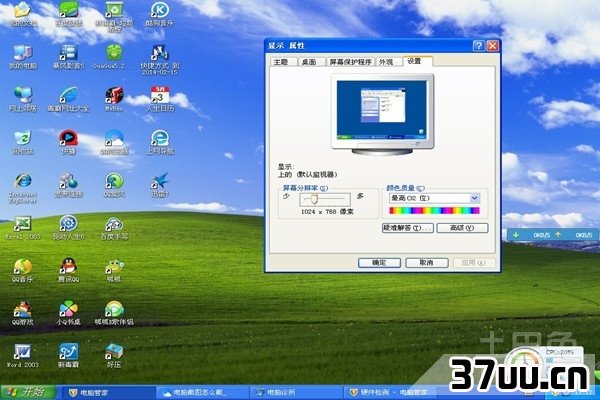Open 新毒霸 antivirus icon

click(x=68, y=353)
